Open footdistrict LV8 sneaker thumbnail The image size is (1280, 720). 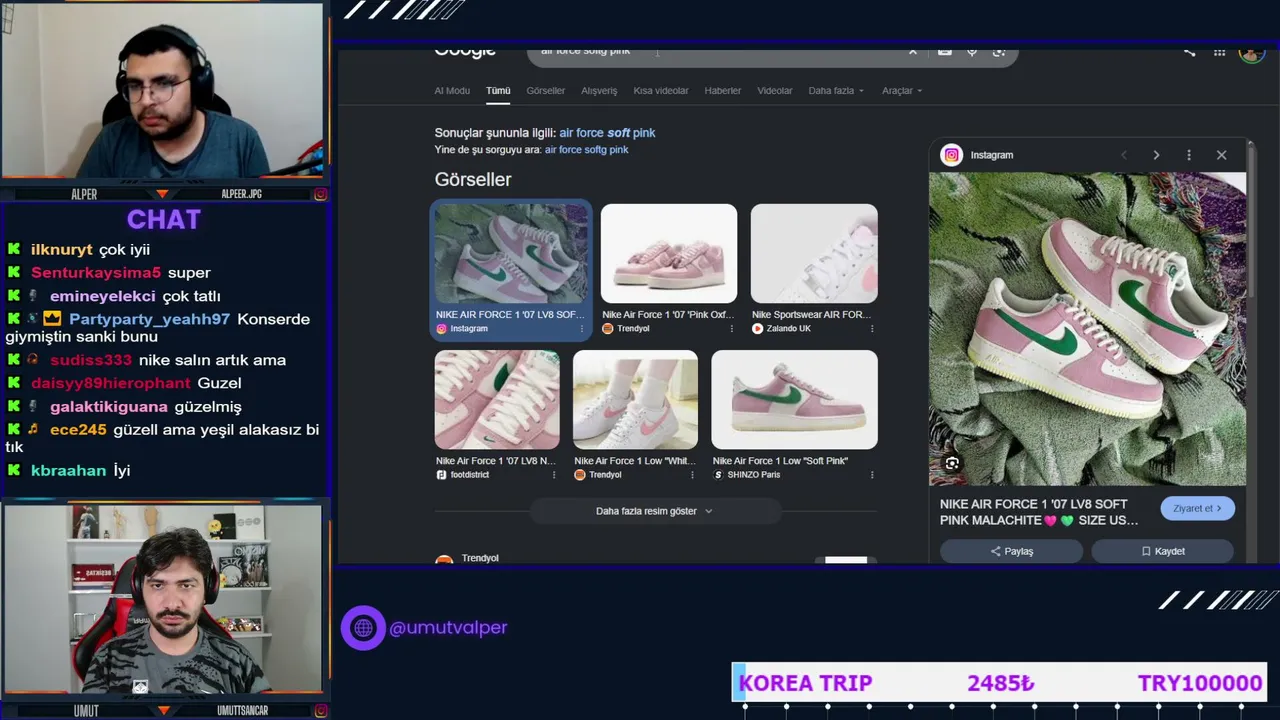click(x=497, y=400)
